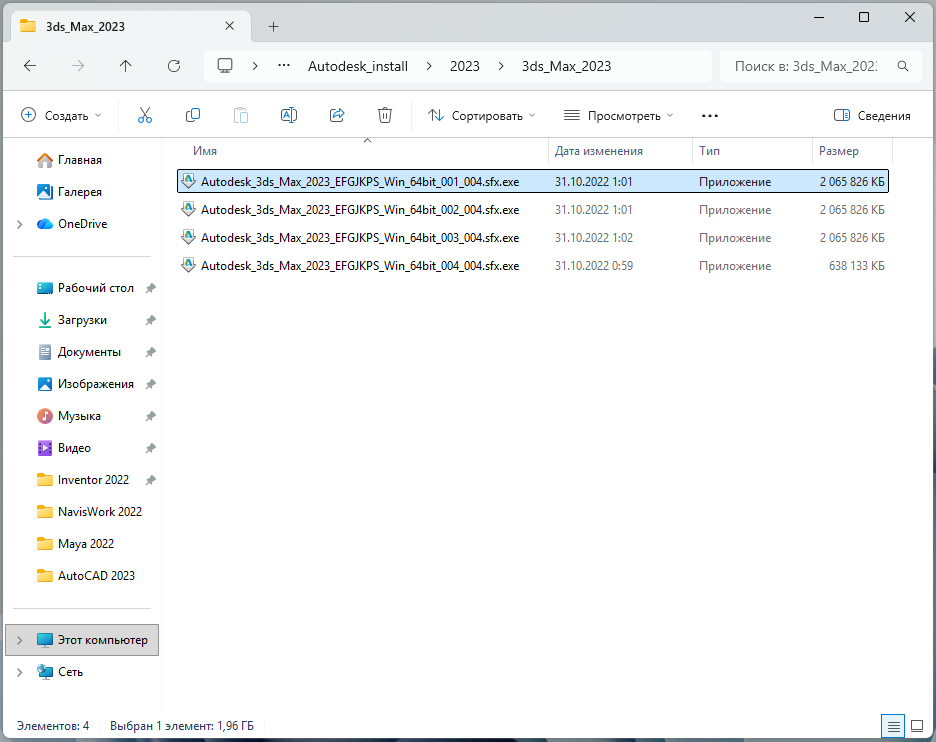
Task: Open the more options ellipsis in toolbar
Action: point(710,116)
